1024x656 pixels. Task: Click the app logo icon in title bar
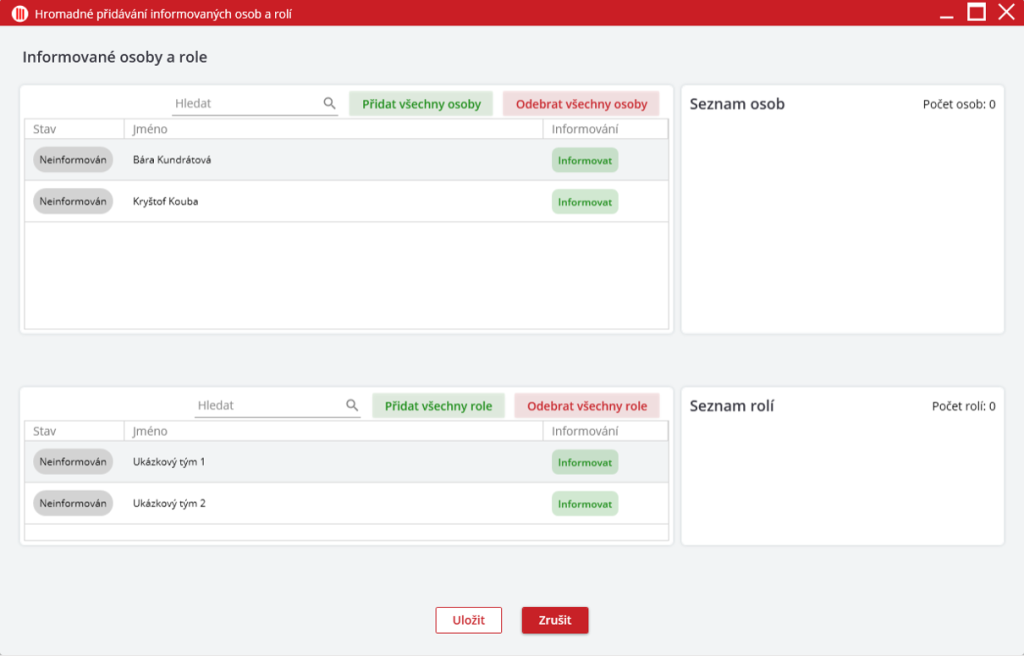pyautogui.click(x=18, y=14)
